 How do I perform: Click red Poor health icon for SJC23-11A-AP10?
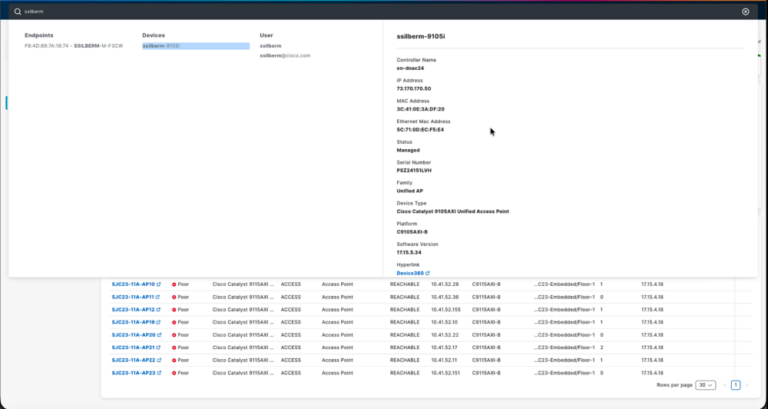coord(174,285)
